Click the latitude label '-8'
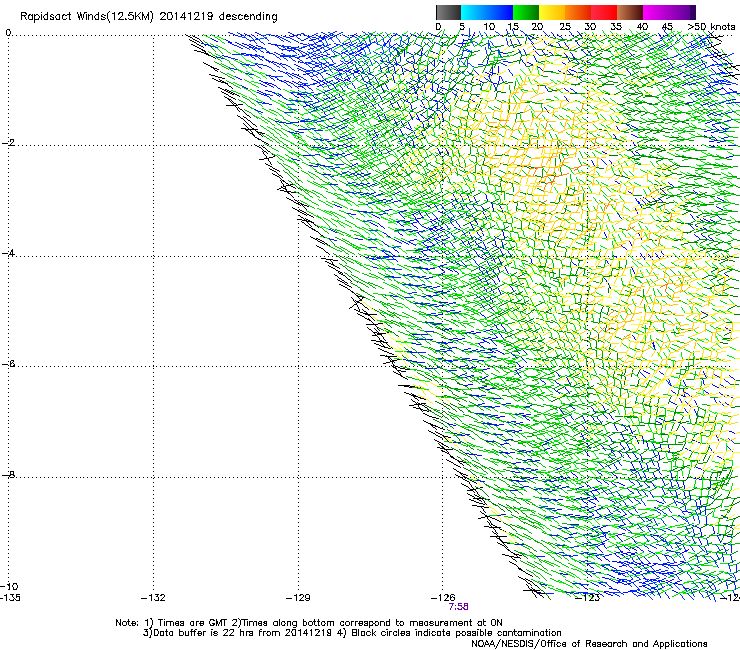 8,474
